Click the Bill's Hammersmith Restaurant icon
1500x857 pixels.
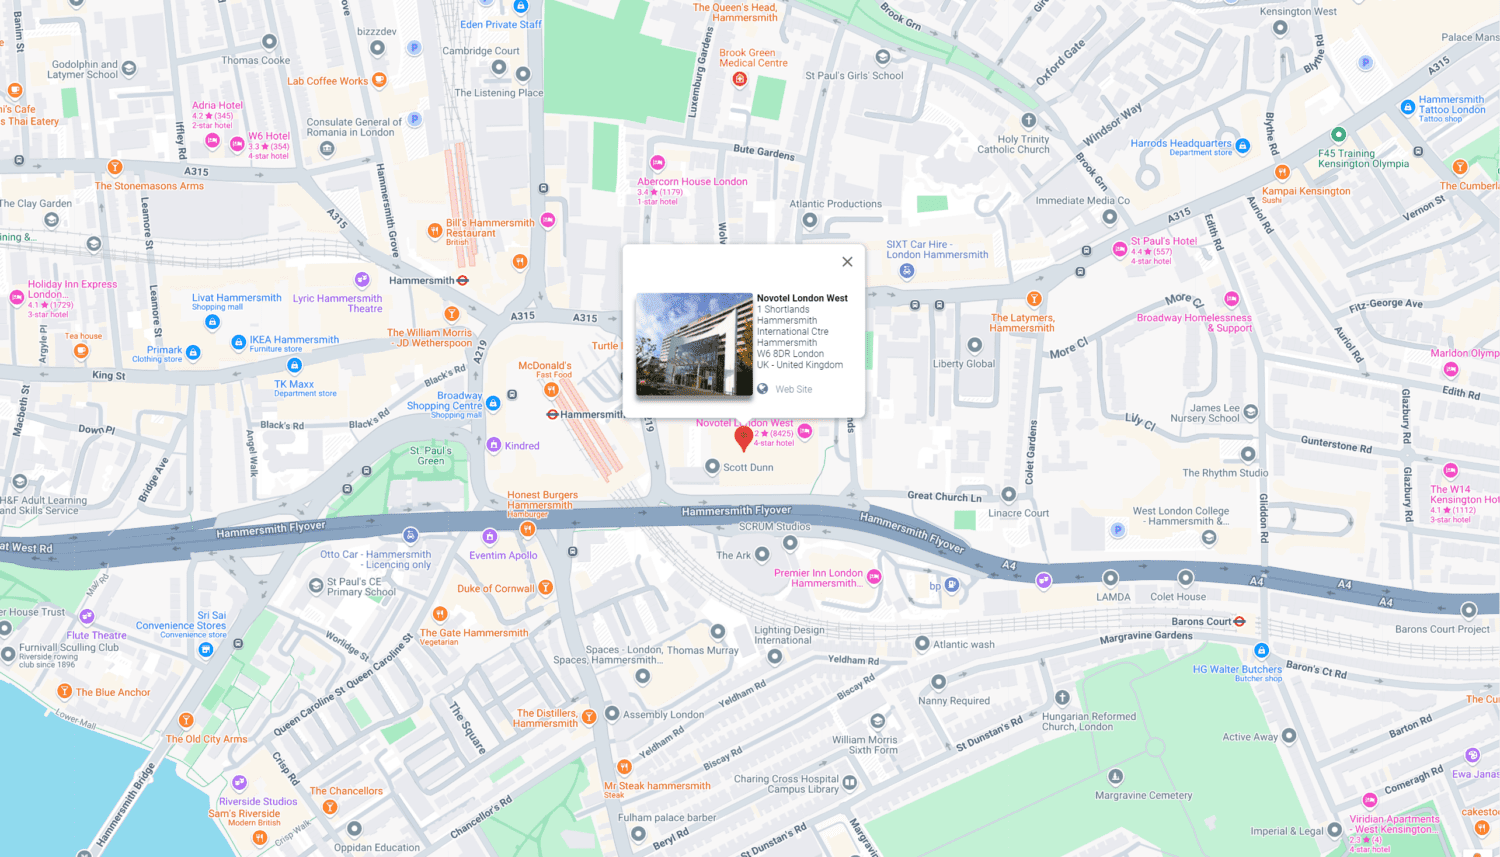click(434, 231)
